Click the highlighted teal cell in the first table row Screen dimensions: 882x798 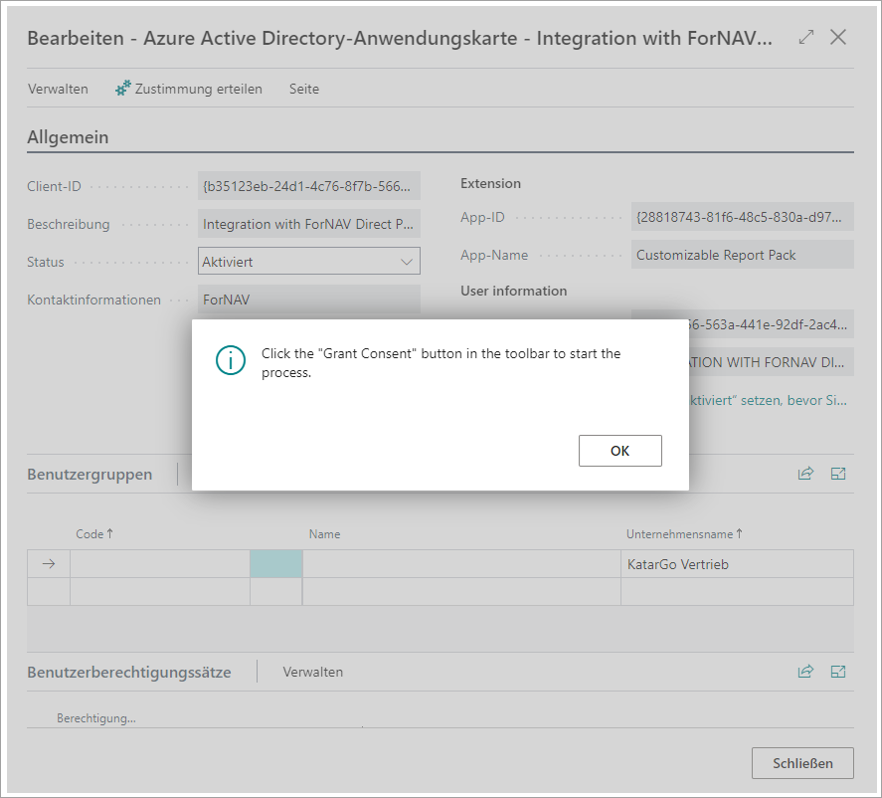(x=276, y=564)
